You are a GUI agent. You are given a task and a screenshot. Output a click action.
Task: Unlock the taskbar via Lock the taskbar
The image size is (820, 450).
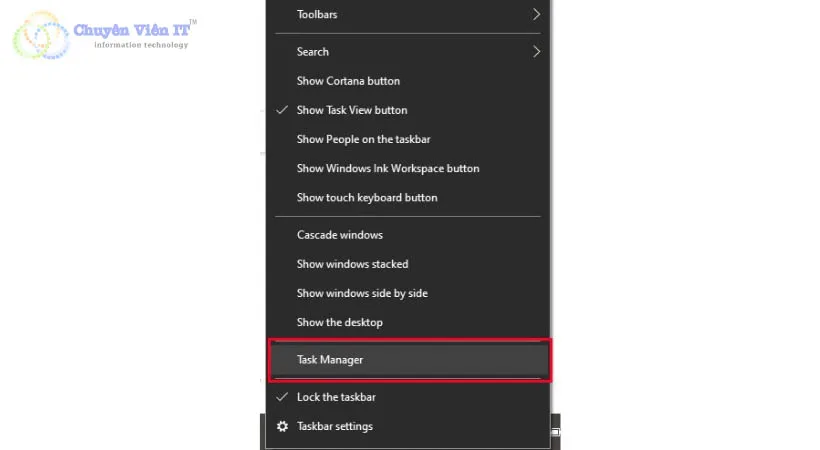pyautogui.click(x=336, y=397)
